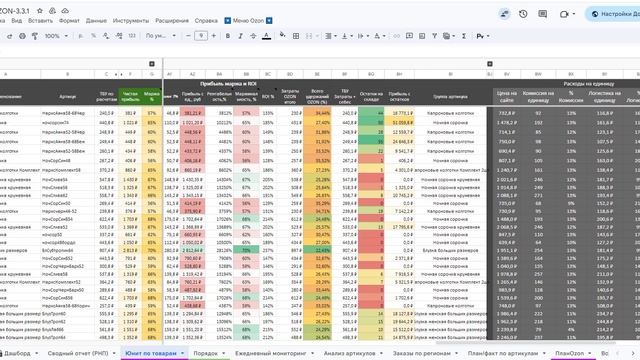Open the comments history icon
The width and height of the screenshot is (640, 360).
[542, 14]
